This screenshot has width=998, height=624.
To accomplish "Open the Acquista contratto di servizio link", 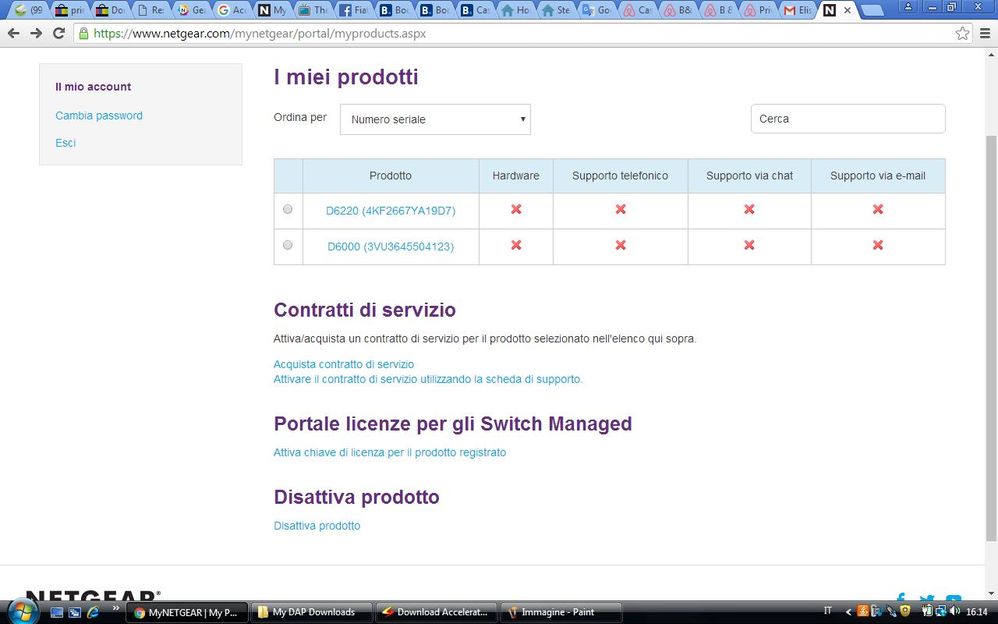I will click(344, 364).
